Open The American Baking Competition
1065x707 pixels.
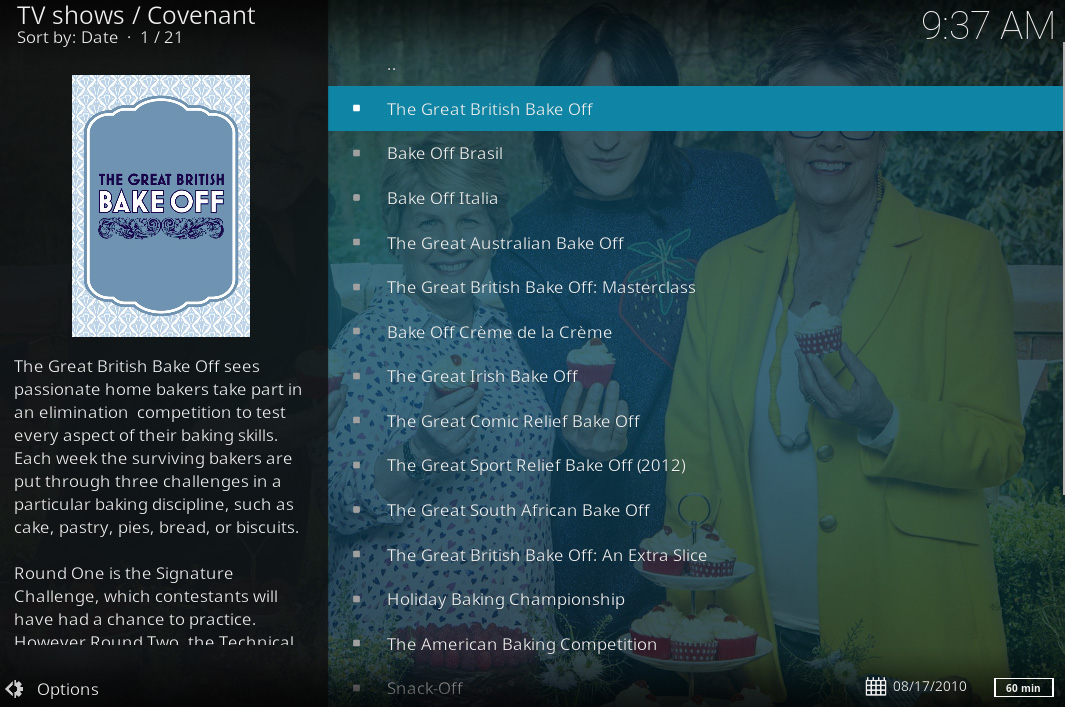point(695,644)
